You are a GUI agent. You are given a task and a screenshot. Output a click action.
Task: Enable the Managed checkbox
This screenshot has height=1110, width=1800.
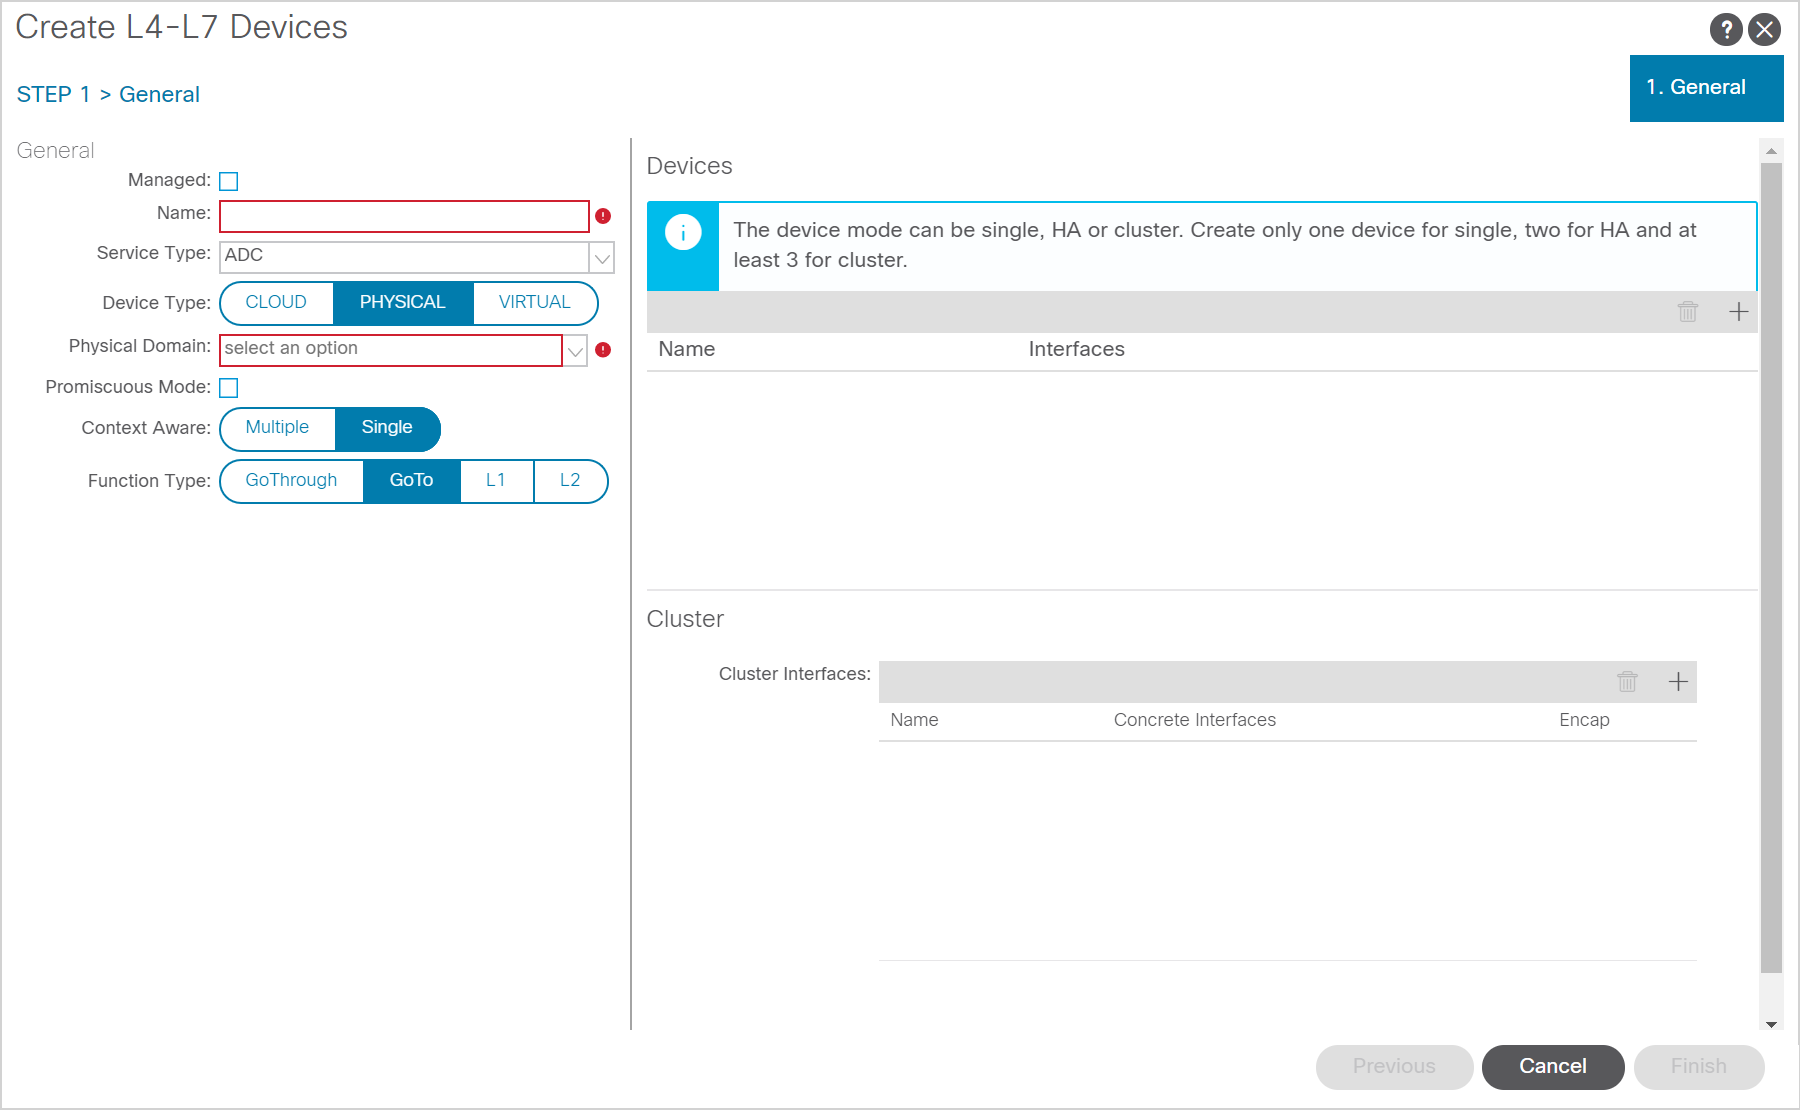(229, 181)
